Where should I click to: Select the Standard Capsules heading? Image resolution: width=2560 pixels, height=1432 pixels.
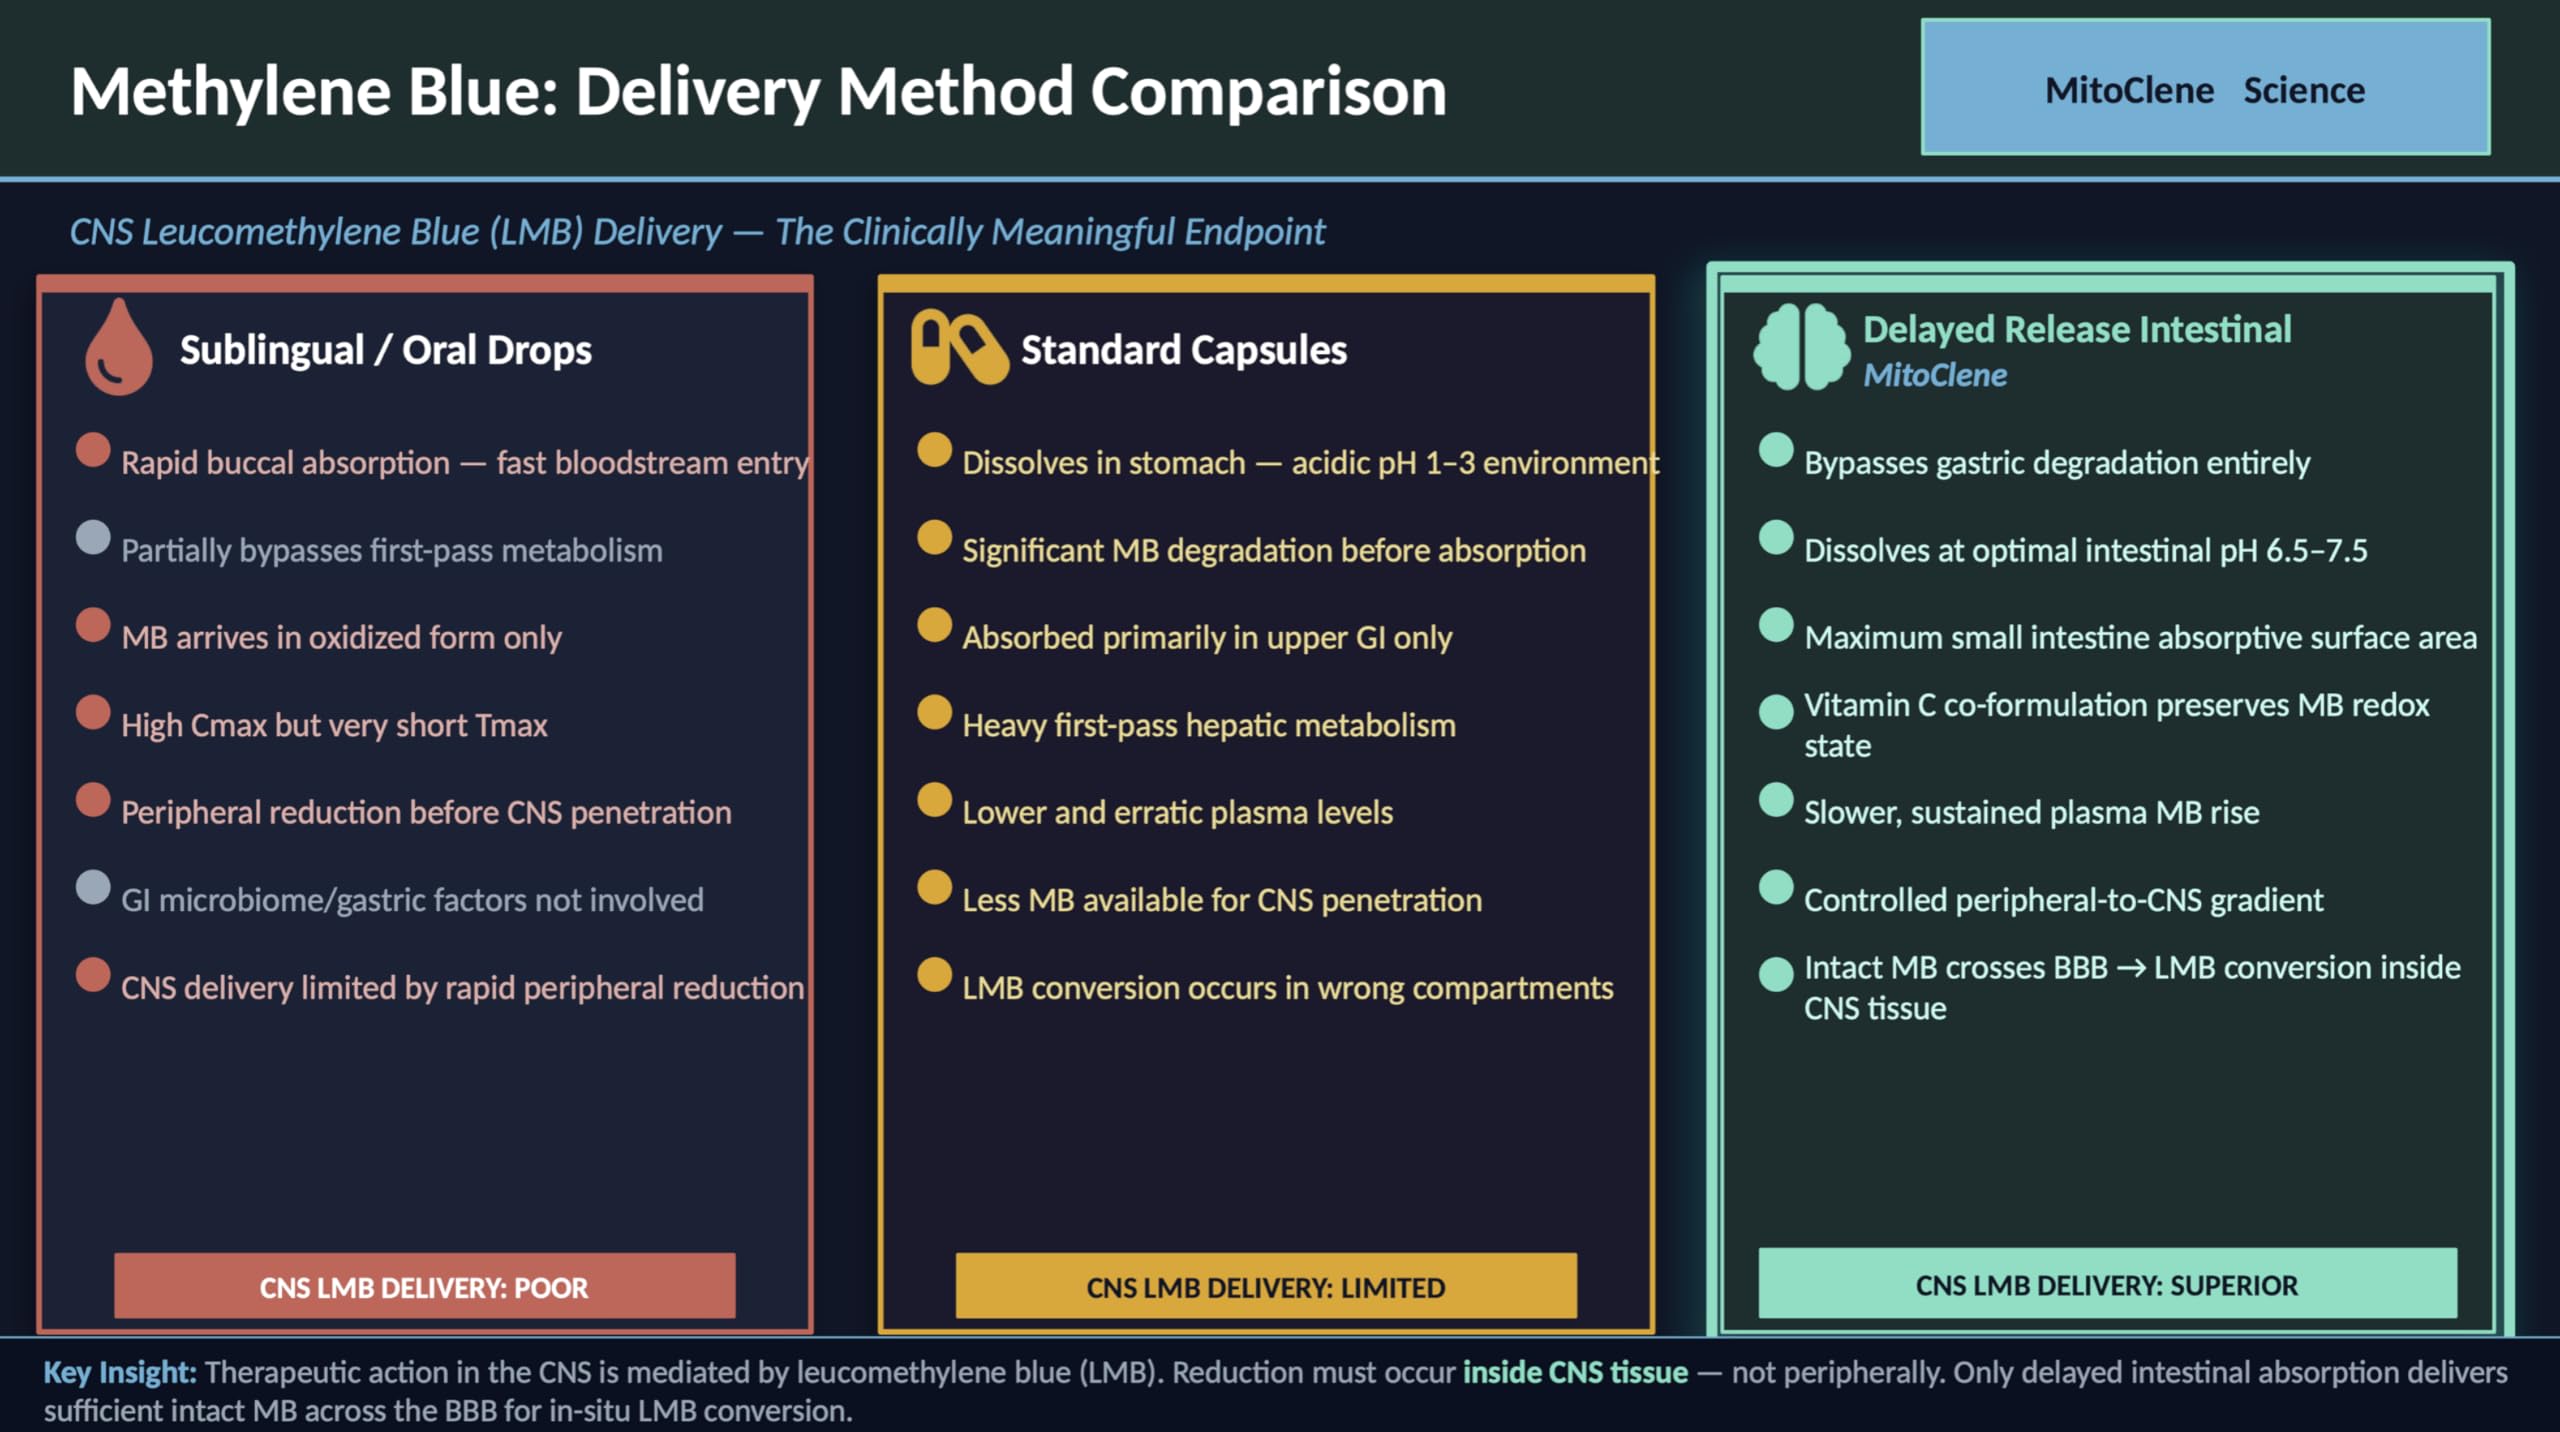click(1184, 350)
